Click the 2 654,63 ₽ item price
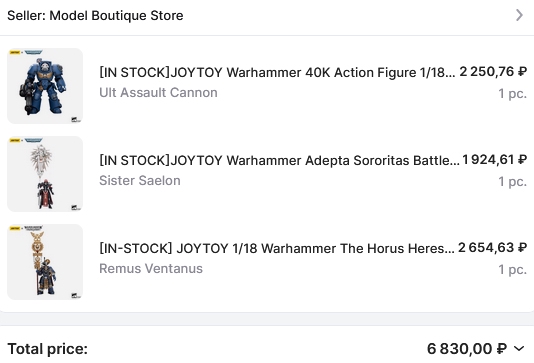534x363 pixels. tap(492, 248)
